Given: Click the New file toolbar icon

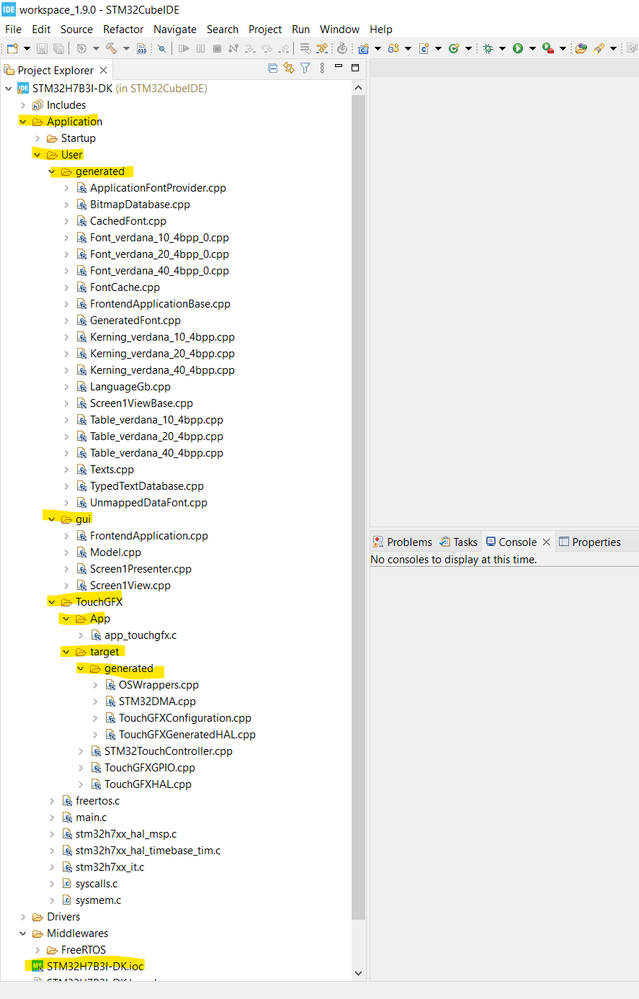Looking at the screenshot, I should coord(13,48).
